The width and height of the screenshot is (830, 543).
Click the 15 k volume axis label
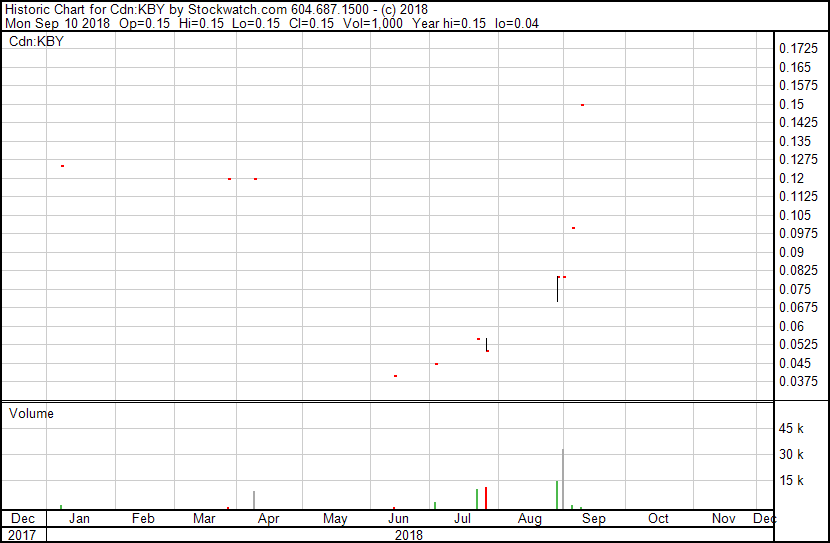791,480
